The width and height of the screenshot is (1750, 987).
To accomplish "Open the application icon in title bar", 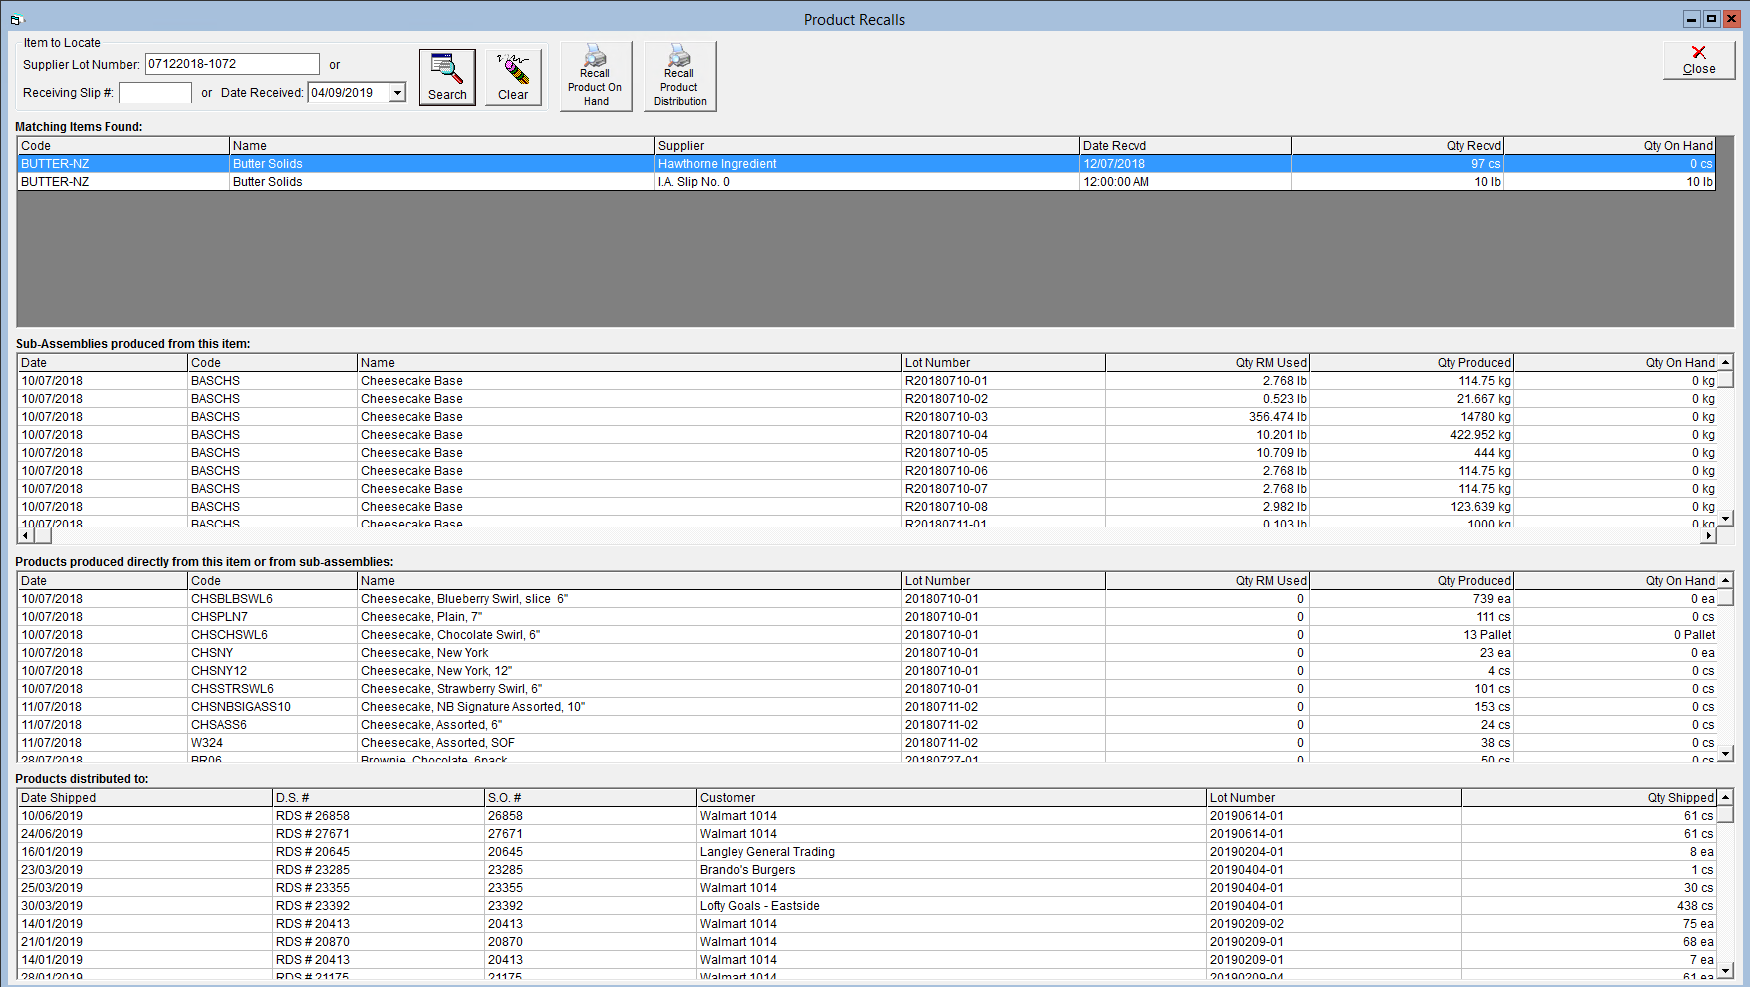I will coord(15,20).
